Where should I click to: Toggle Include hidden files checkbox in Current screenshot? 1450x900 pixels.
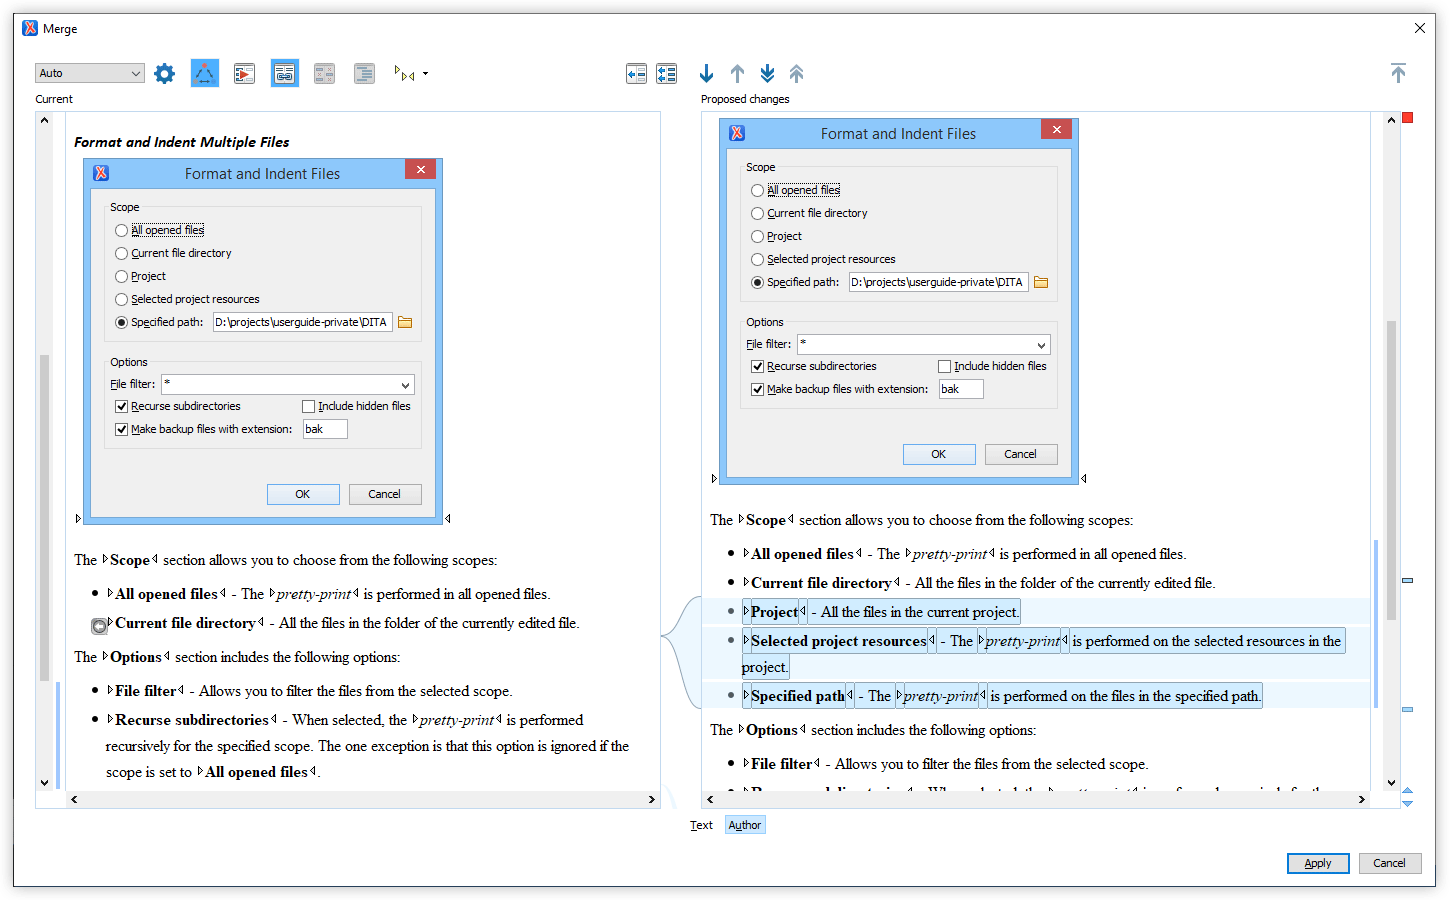(308, 406)
